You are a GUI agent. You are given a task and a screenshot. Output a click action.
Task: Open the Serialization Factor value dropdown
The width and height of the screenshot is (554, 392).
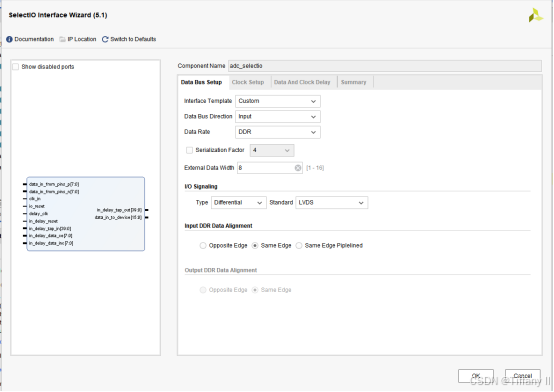click(272, 150)
